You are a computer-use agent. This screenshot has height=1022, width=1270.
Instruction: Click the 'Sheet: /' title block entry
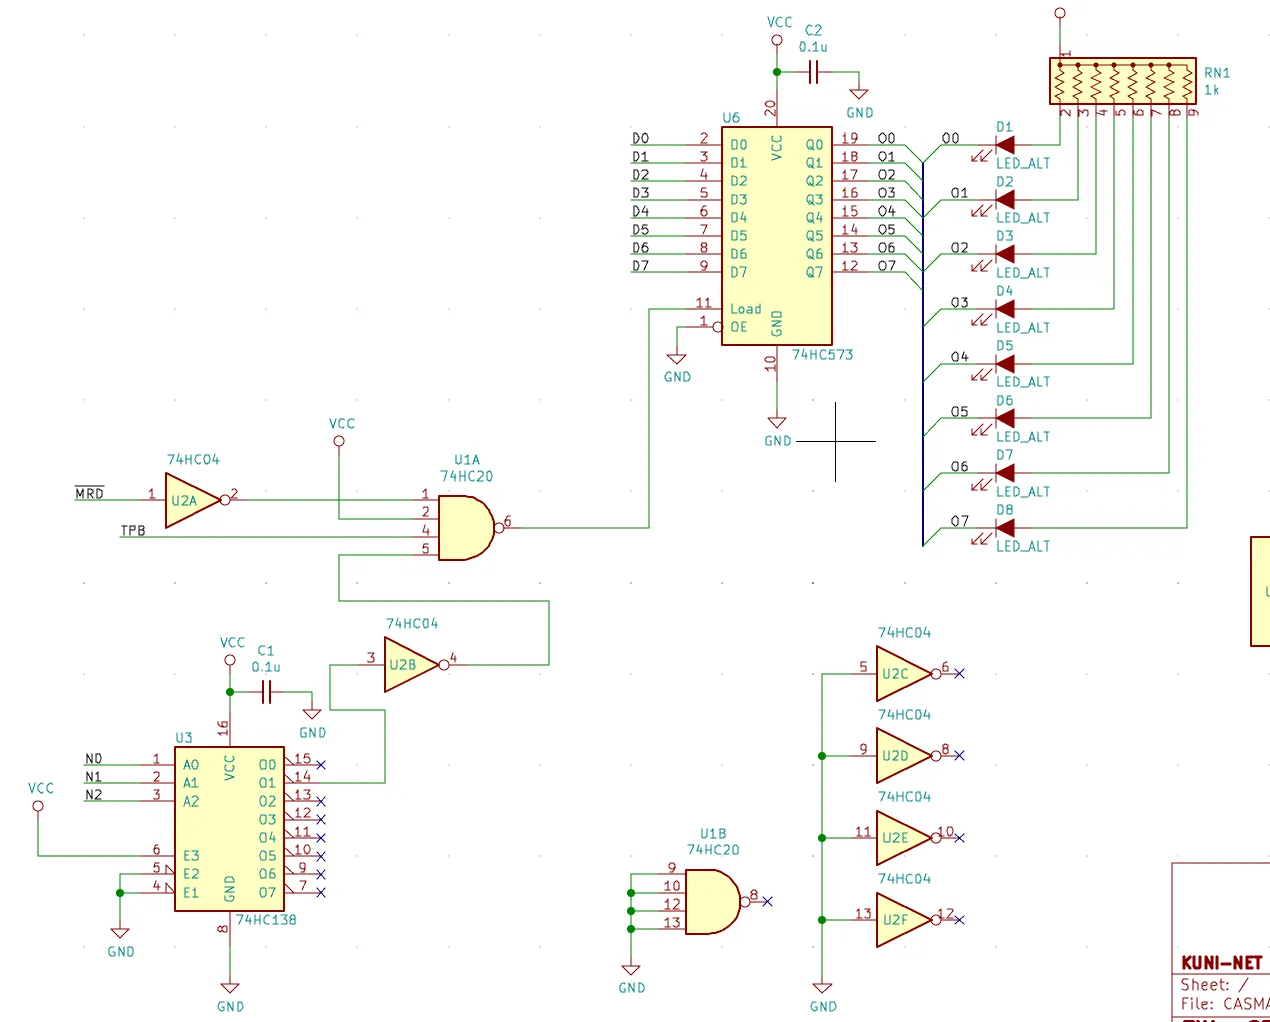pos(1214,985)
